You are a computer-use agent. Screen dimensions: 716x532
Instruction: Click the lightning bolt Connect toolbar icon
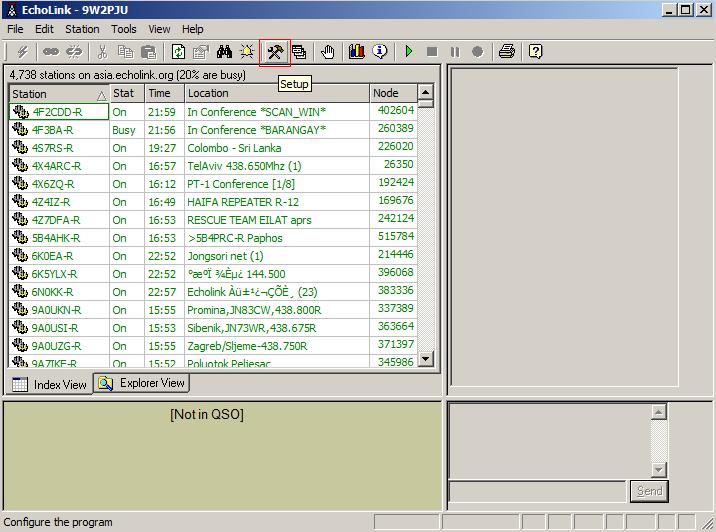point(22,52)
